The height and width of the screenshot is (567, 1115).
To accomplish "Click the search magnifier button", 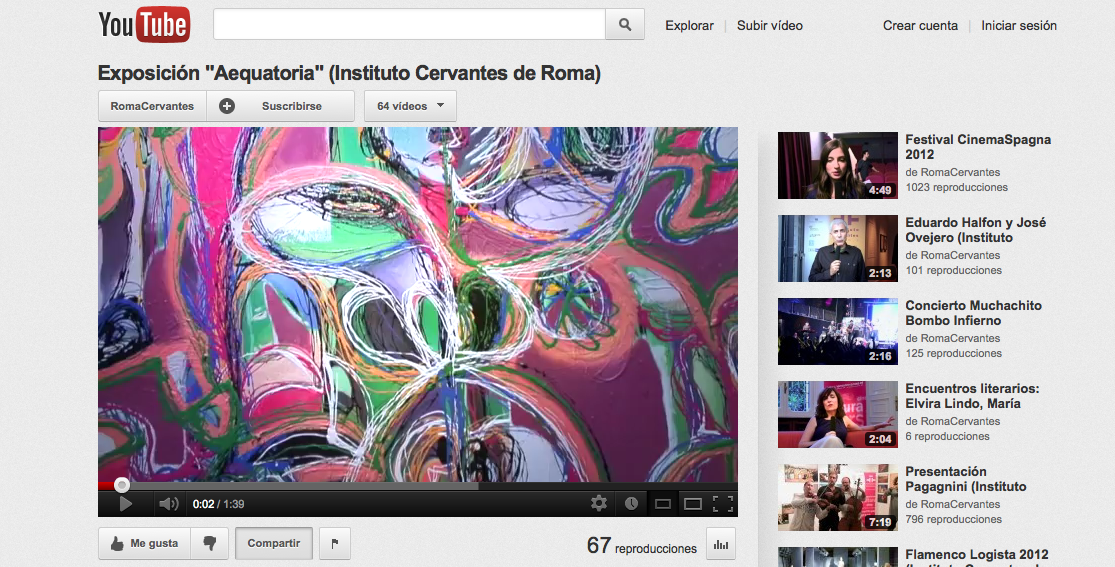I will [x=625, y=25].
